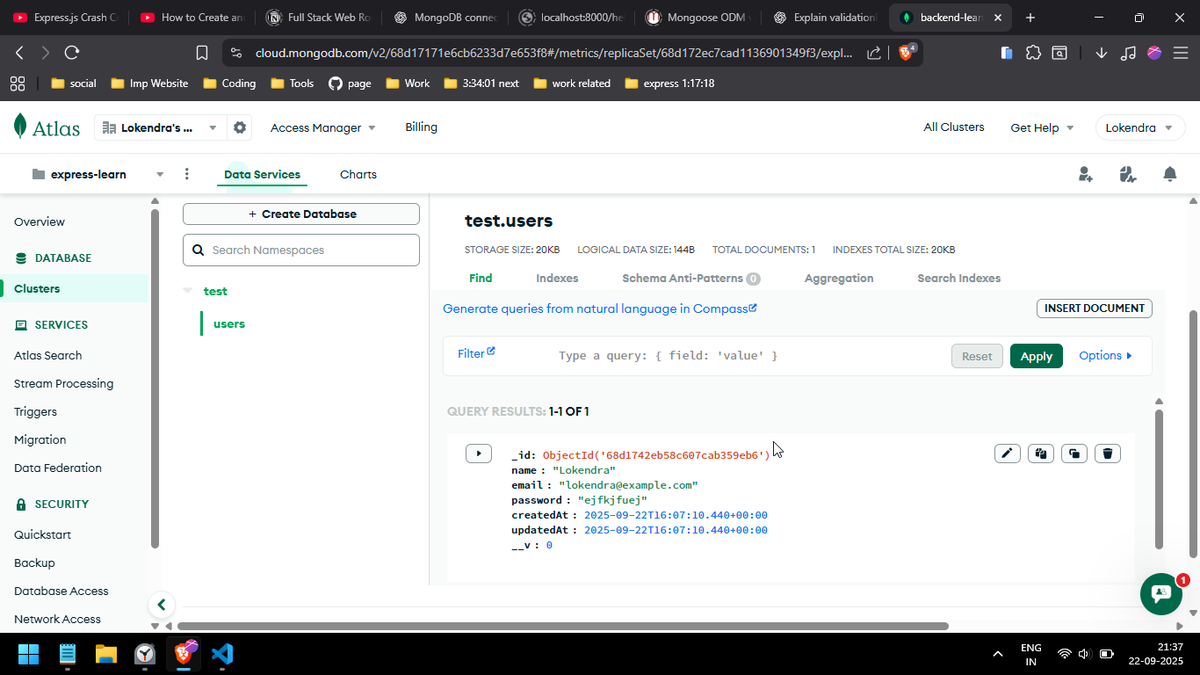This screenshot has height=675, width=1200.
Task: Open GitHub page bookmark
Action: (350, 83)
